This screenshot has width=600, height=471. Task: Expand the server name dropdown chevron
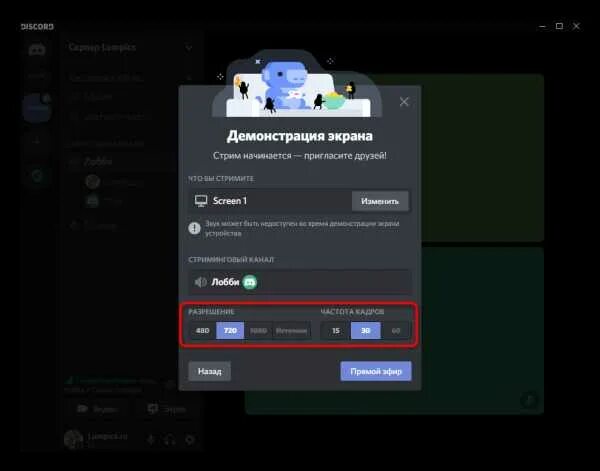[x=189, y=47]
